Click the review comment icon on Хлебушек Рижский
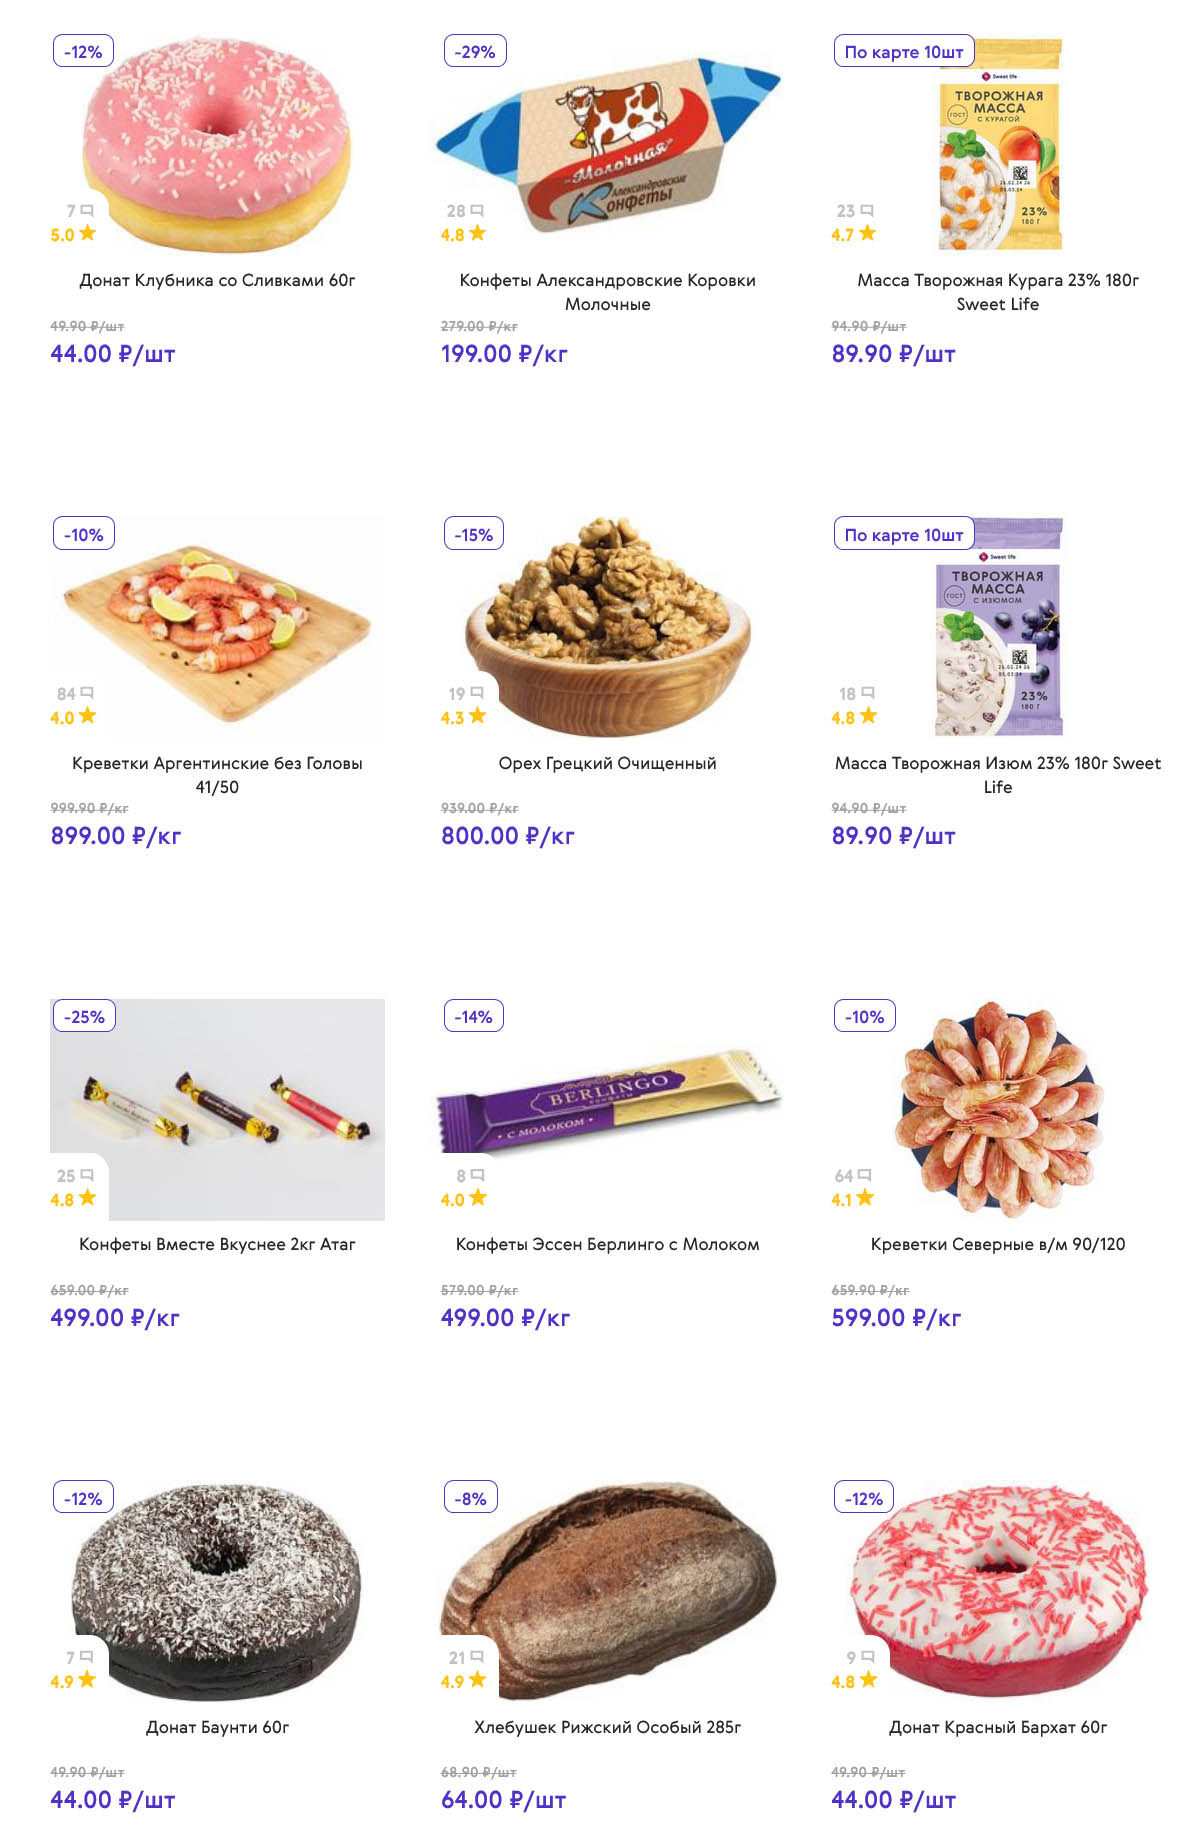The height and width of the screenshot is (1845, 1201). click(477, 1657)
